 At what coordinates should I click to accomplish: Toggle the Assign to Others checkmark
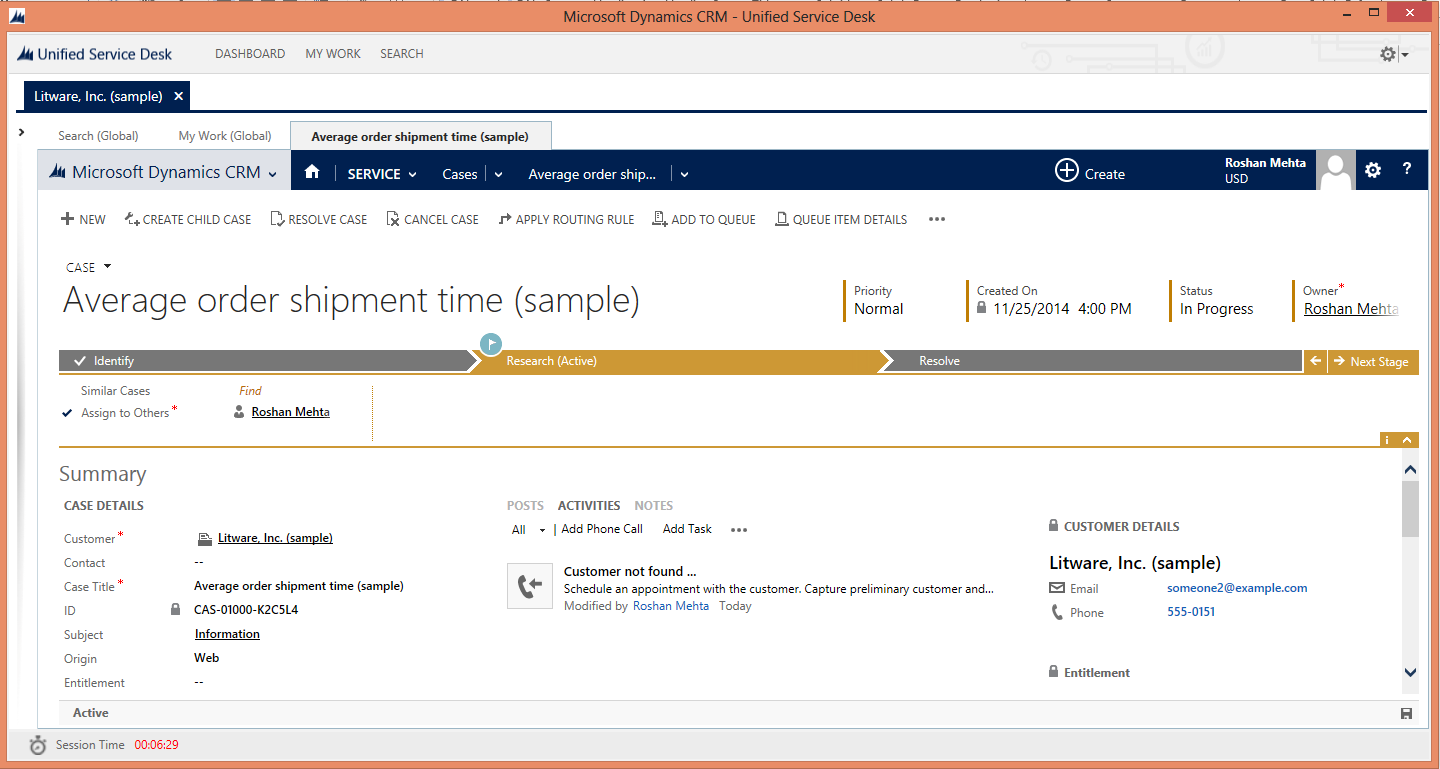click(67, 413)
